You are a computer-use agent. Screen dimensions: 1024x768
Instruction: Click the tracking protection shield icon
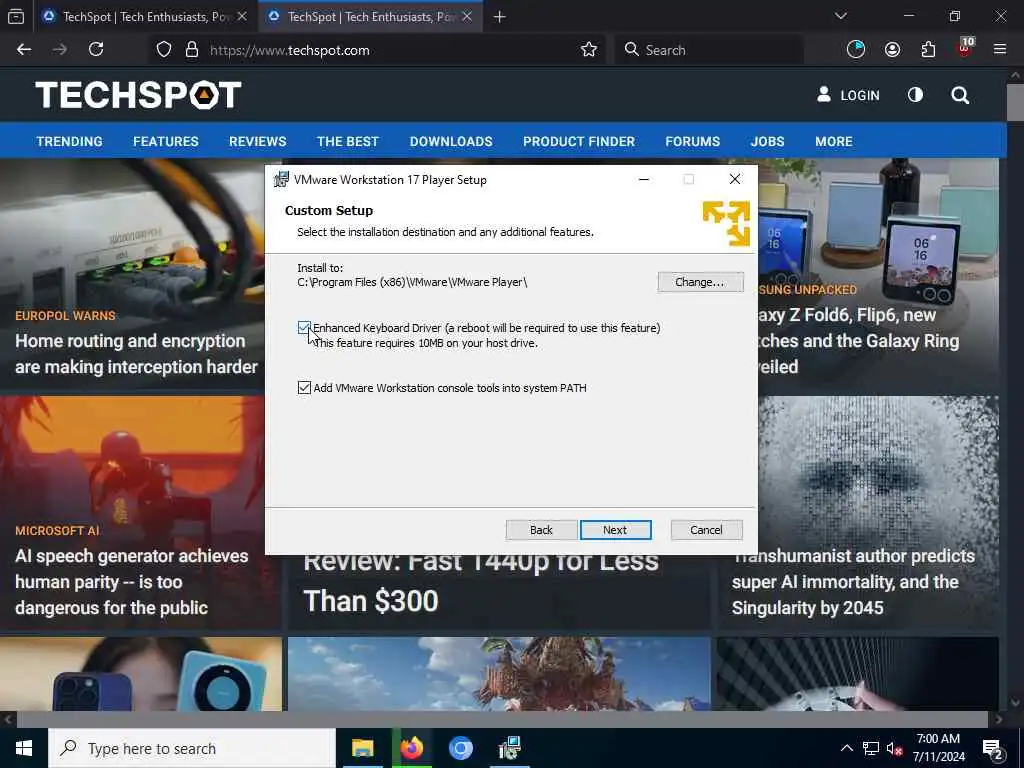coord(164,50)
